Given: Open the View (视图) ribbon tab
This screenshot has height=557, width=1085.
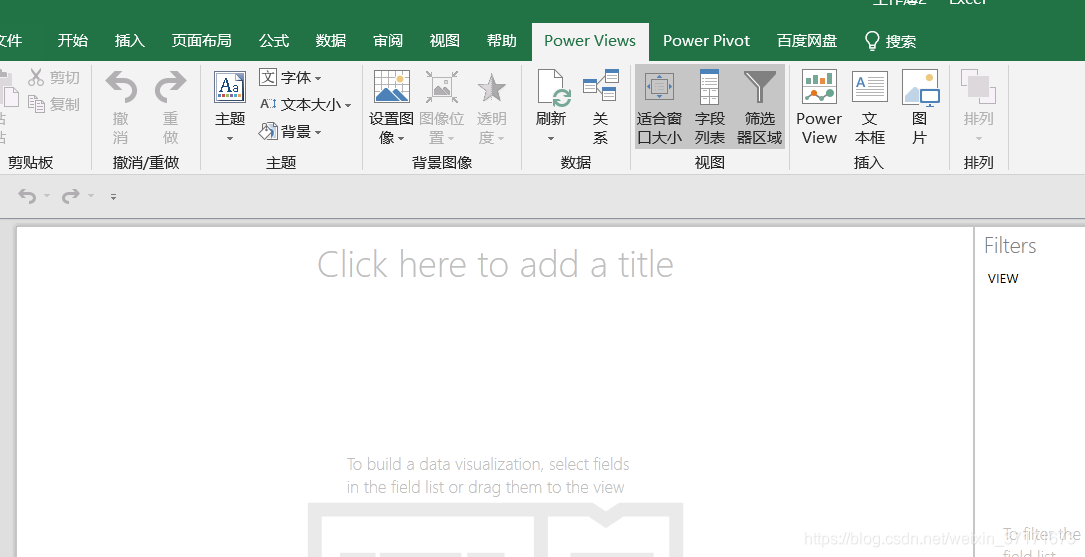Looking at the screenshot, I should point(445,41).
